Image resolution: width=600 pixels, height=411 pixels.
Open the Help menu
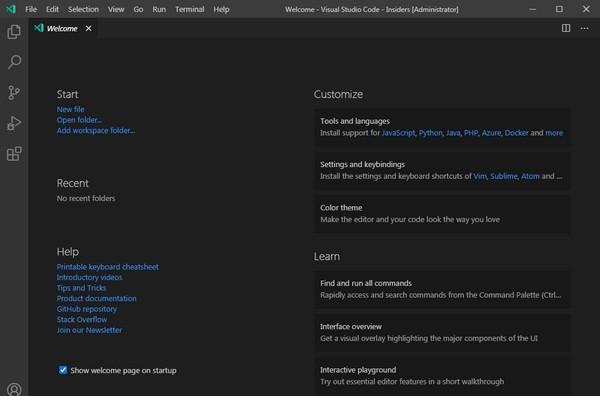point(221,9)
